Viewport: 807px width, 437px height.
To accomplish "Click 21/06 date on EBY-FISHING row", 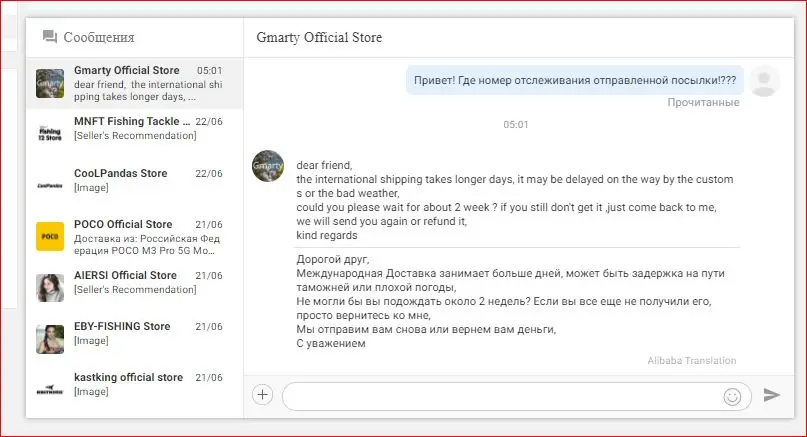I will (209, 326).
